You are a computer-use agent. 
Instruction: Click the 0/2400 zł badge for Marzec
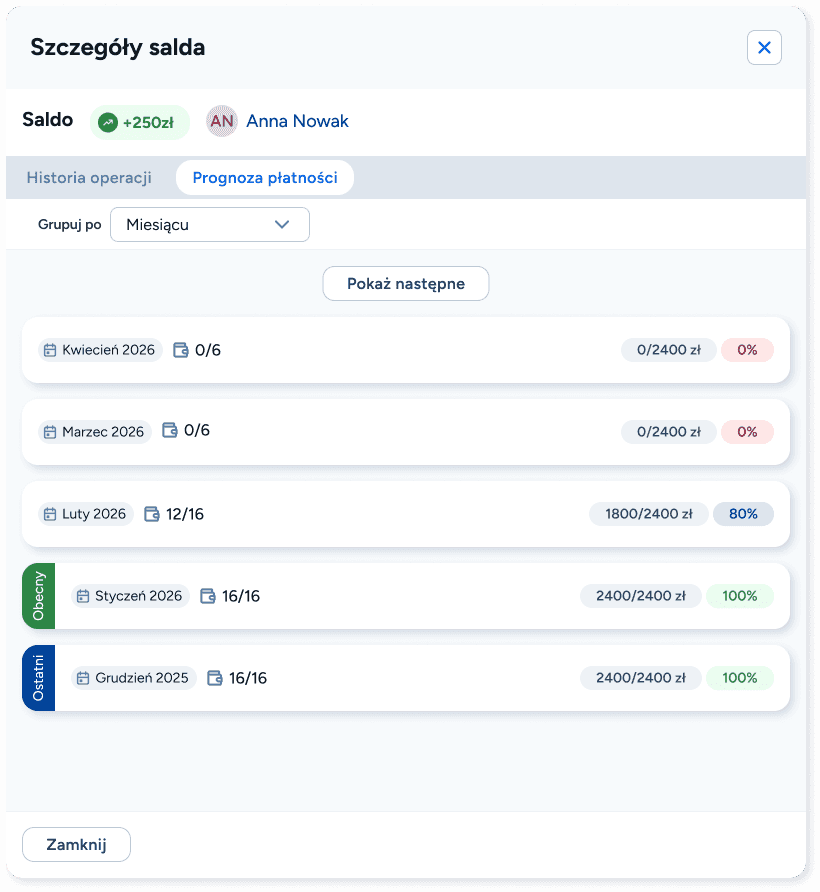pos(668,432)
